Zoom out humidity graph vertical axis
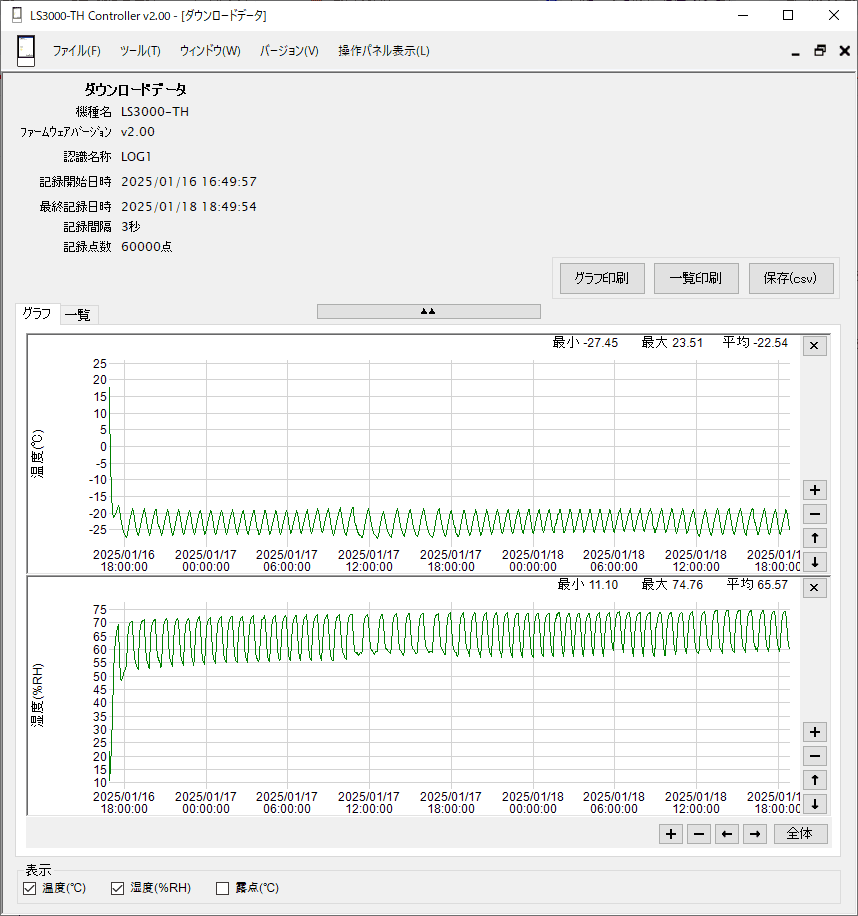The image size is (858, 916). coord(815,756)
